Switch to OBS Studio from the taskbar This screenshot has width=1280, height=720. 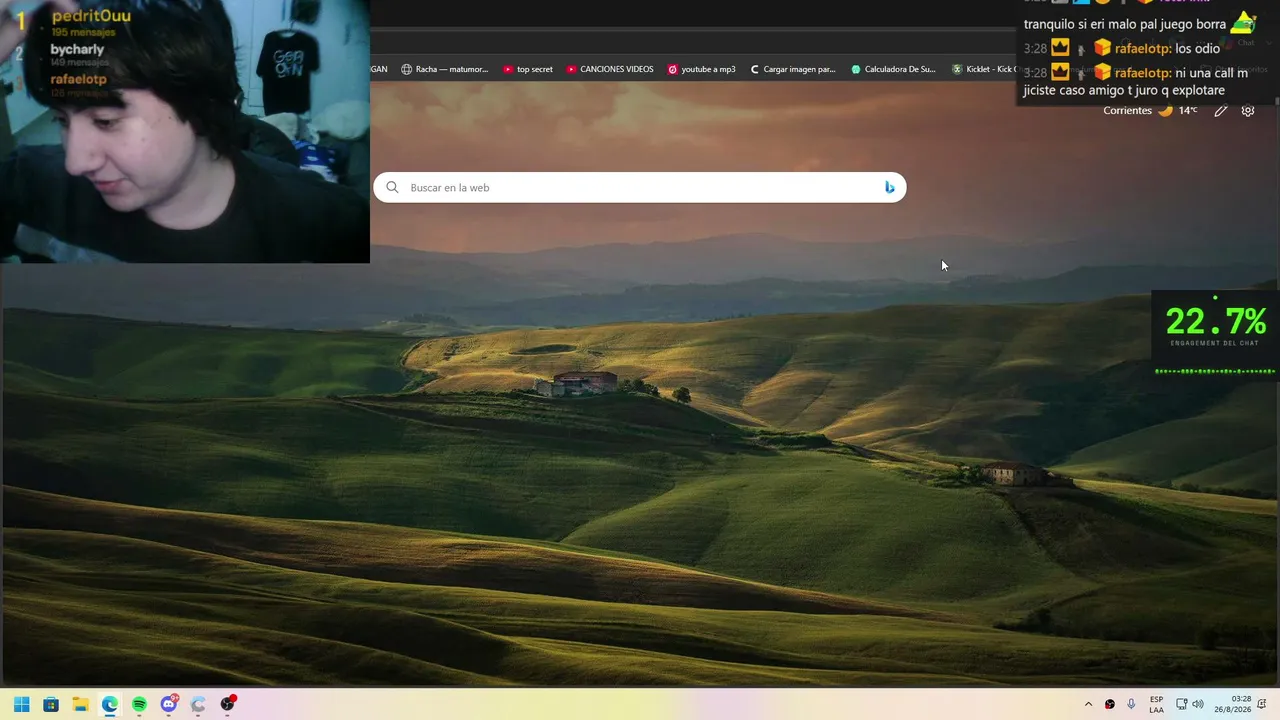pyautogui.click(x=228, y=704)
